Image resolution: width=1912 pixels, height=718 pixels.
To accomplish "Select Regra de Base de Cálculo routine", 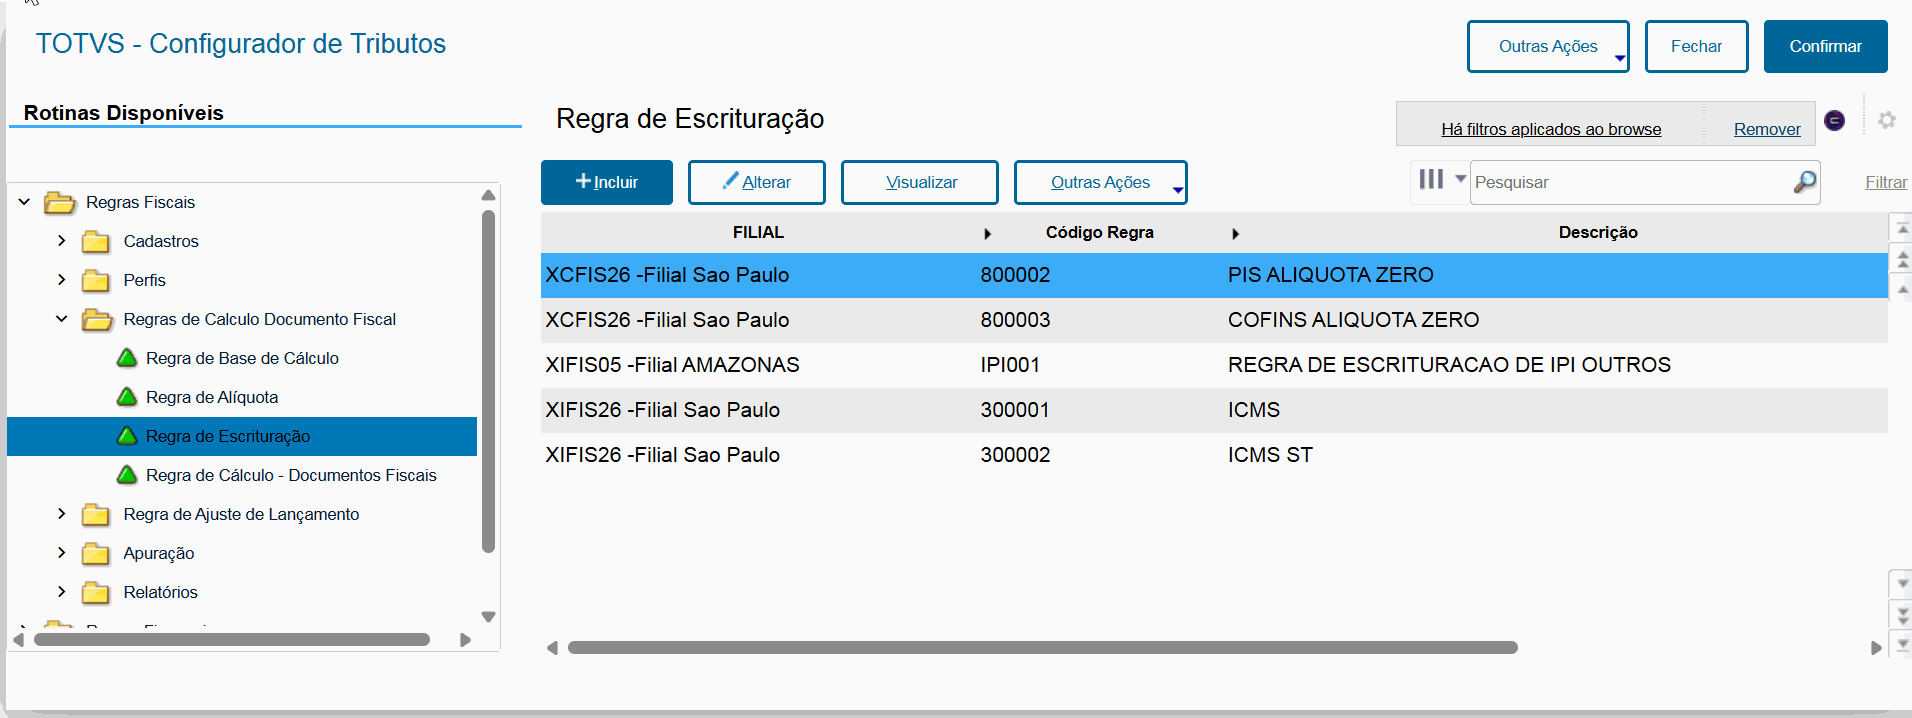I will [x=242, y=358].
